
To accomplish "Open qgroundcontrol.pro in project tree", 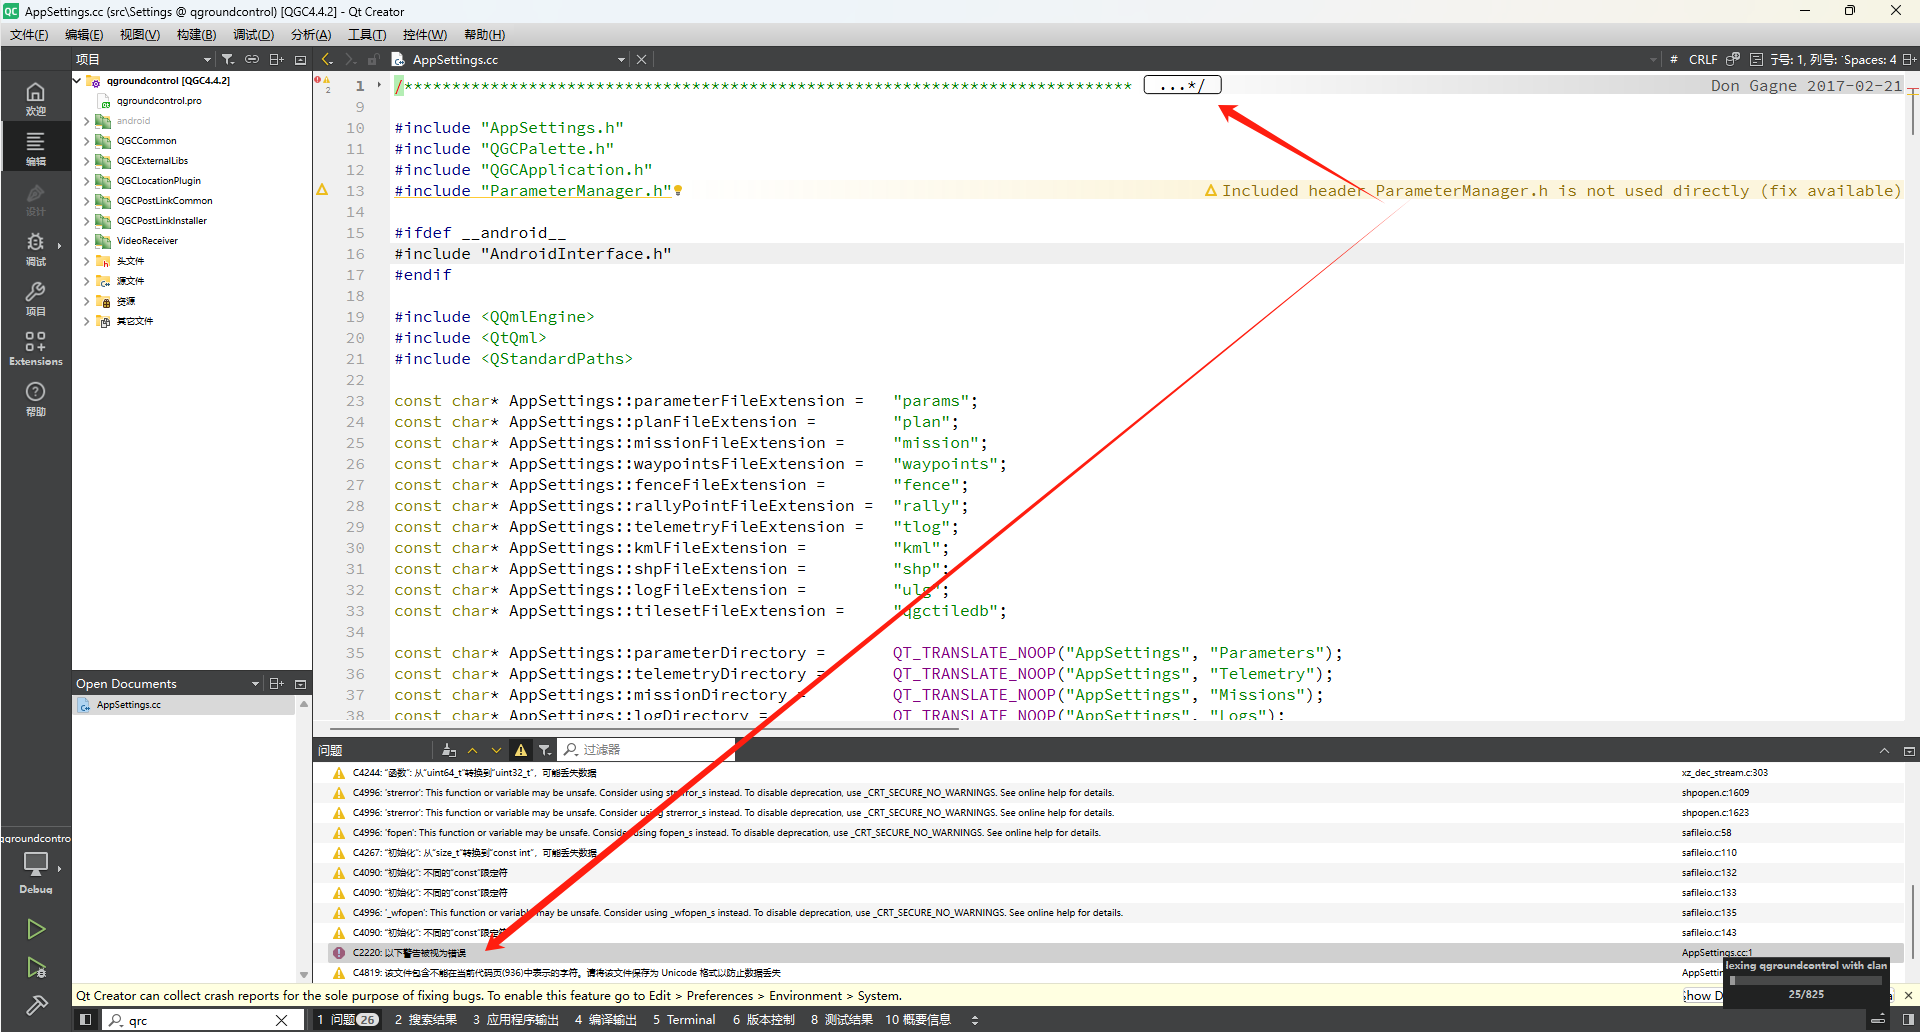I will (x=159, y=101).
